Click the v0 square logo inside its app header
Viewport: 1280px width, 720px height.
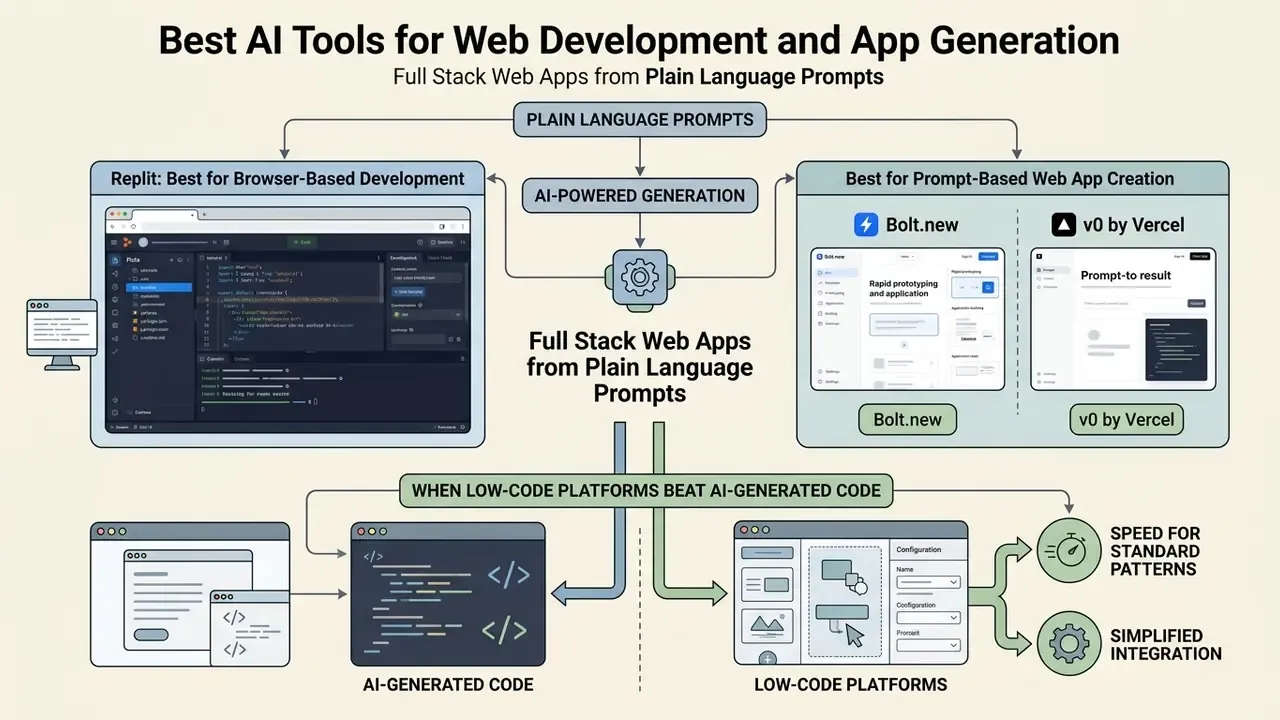coord(1039,256)
